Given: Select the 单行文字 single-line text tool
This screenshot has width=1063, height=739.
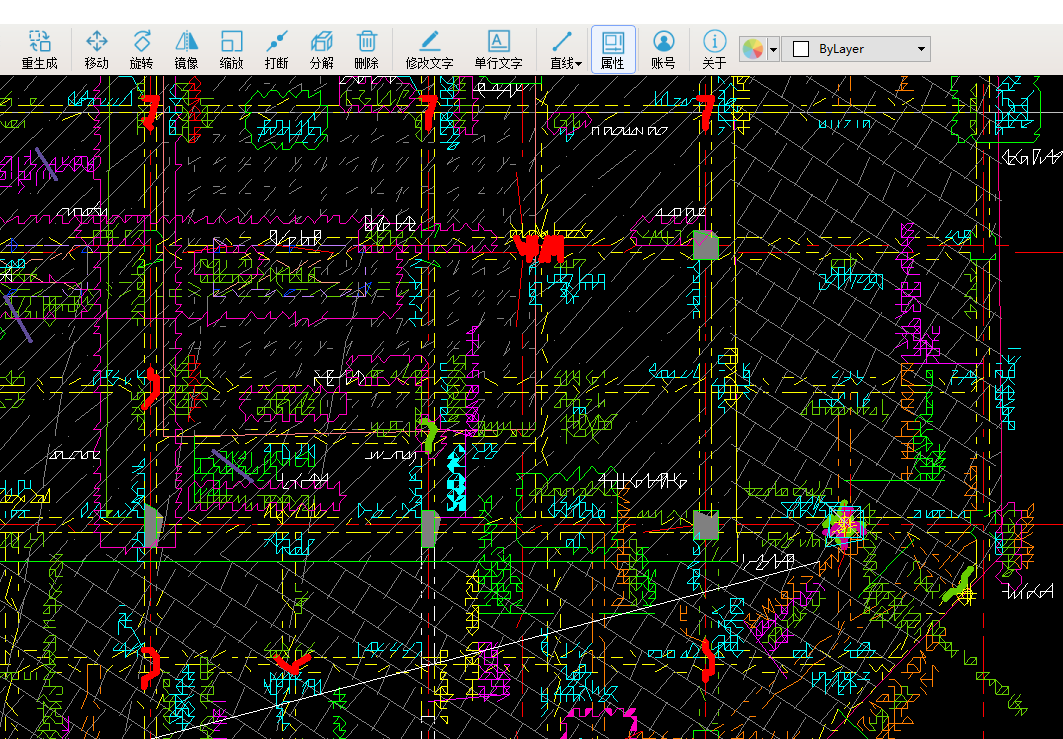Looking at the screenshot, I should pyautogui.click(x=498, y=41).
